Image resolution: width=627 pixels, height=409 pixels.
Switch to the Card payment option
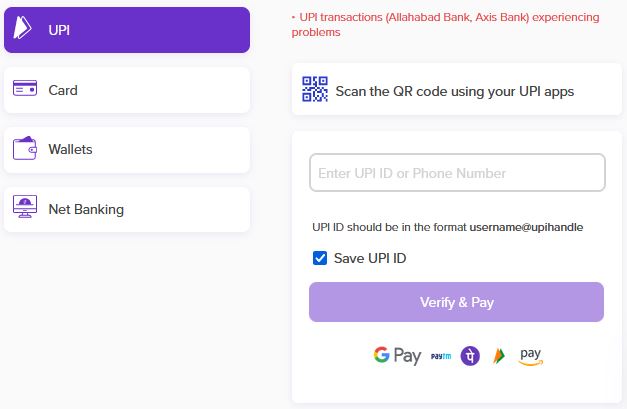click(127, 90)
